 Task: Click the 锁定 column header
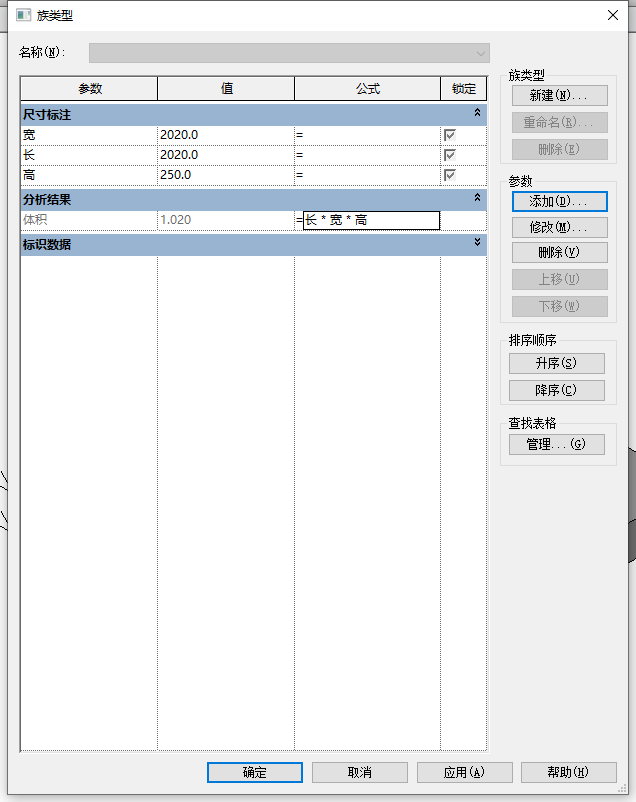pyautogui.click(x=464, y=89)
